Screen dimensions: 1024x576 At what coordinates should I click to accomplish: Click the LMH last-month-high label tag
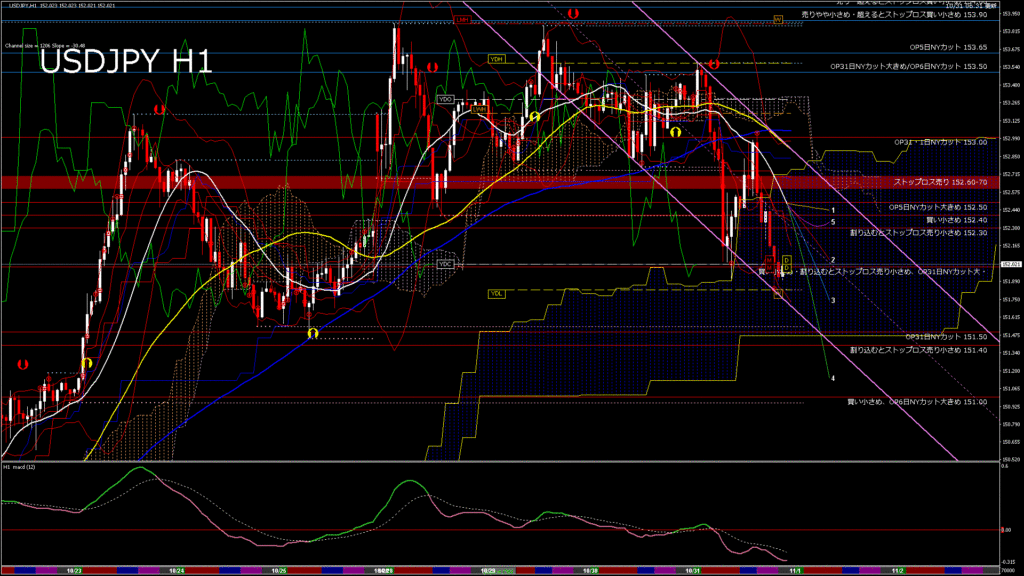pyautogui.click(x=462, y=19)
